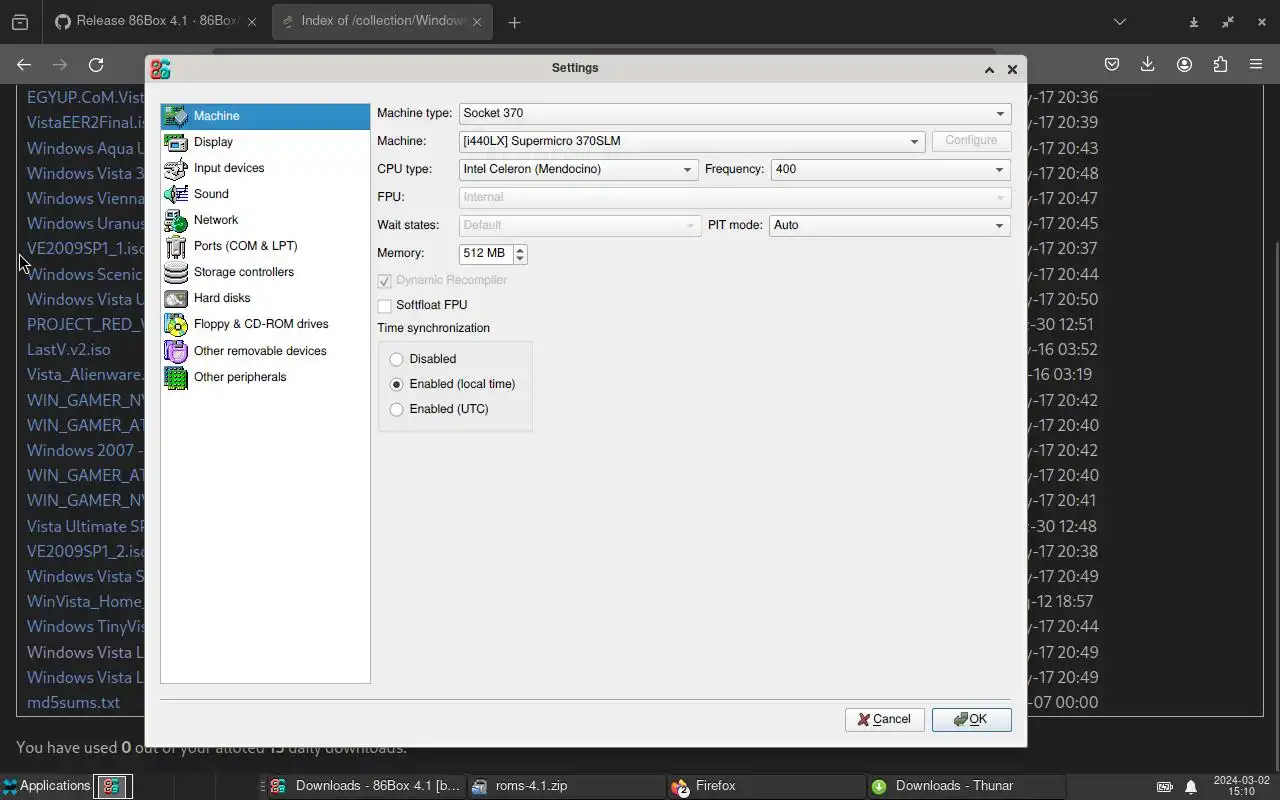Select the Machine category icon
This screenshot has width=1280, height=800.
(175, 116)
